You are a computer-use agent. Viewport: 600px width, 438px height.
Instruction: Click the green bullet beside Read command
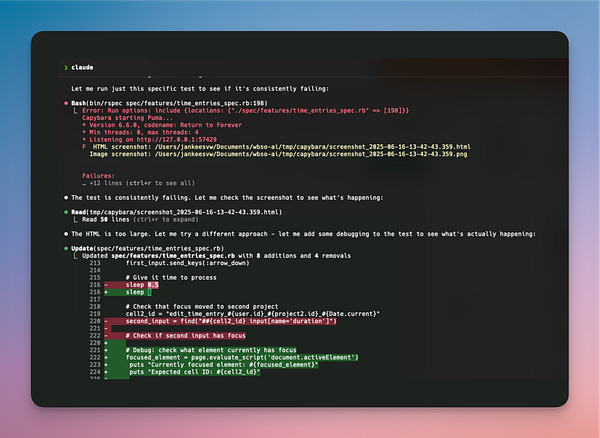pos(66,212)
